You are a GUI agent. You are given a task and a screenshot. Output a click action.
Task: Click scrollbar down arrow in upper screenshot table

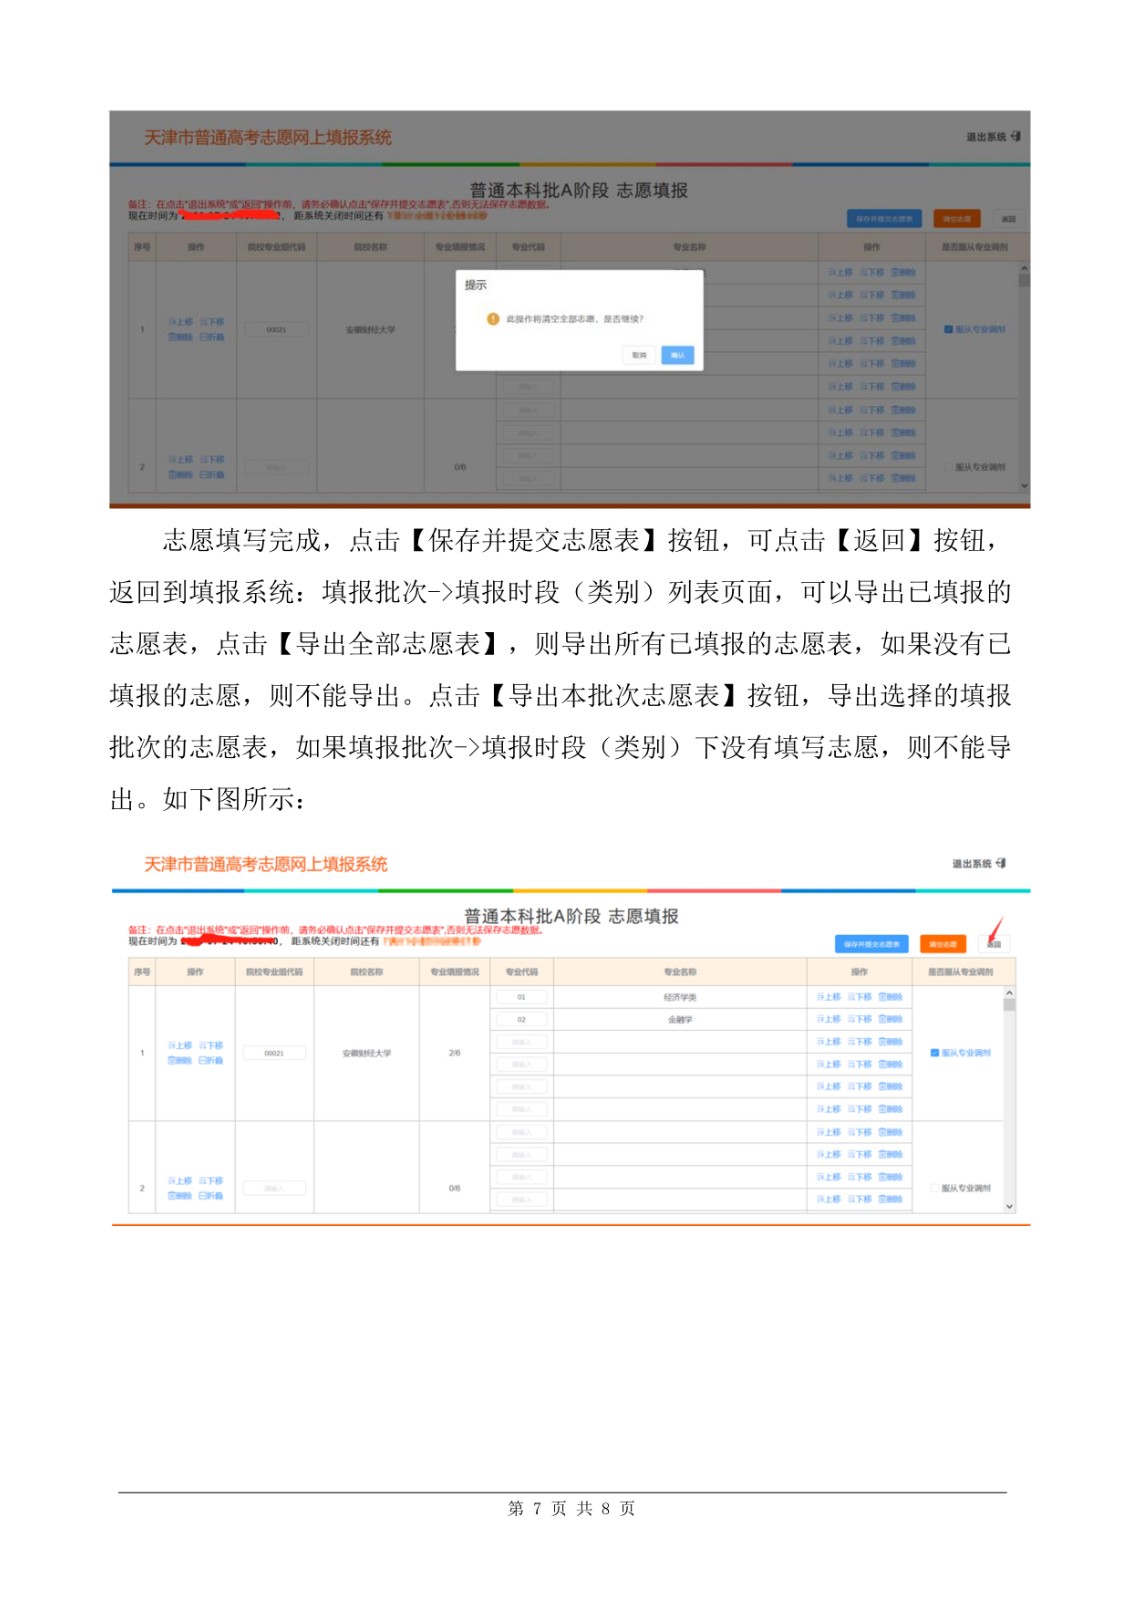(x=1023, y=486)
